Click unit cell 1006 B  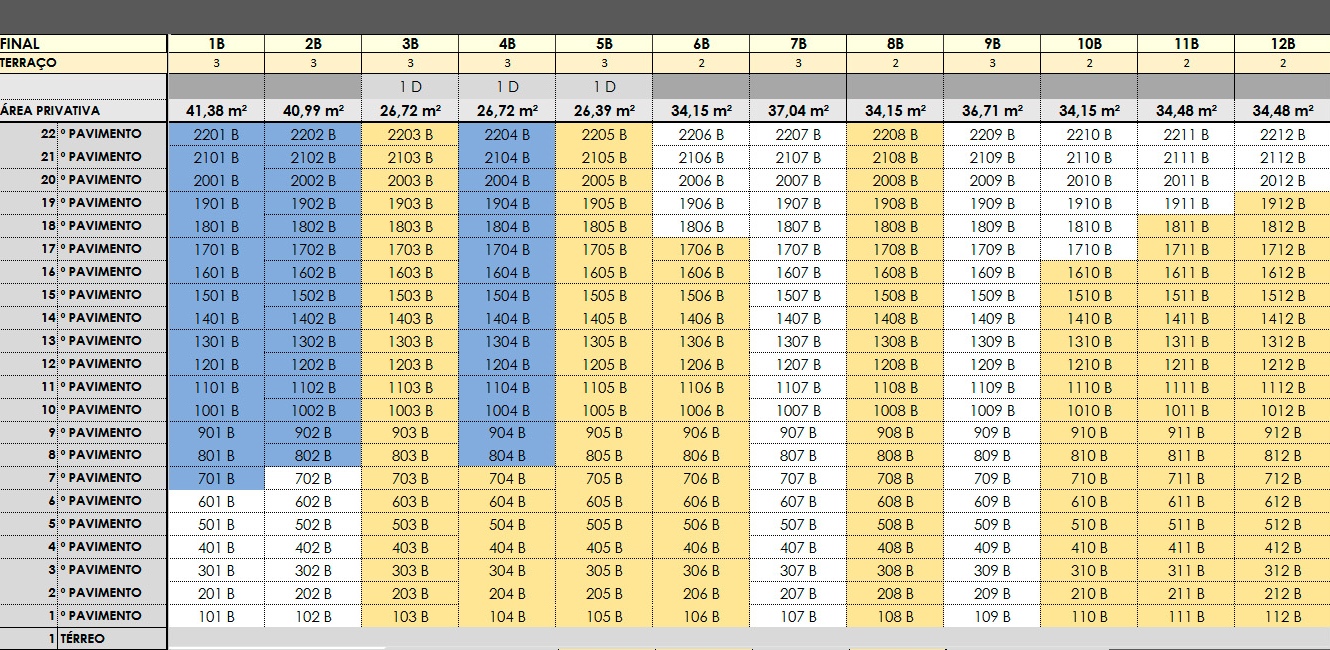click(700, 411)
